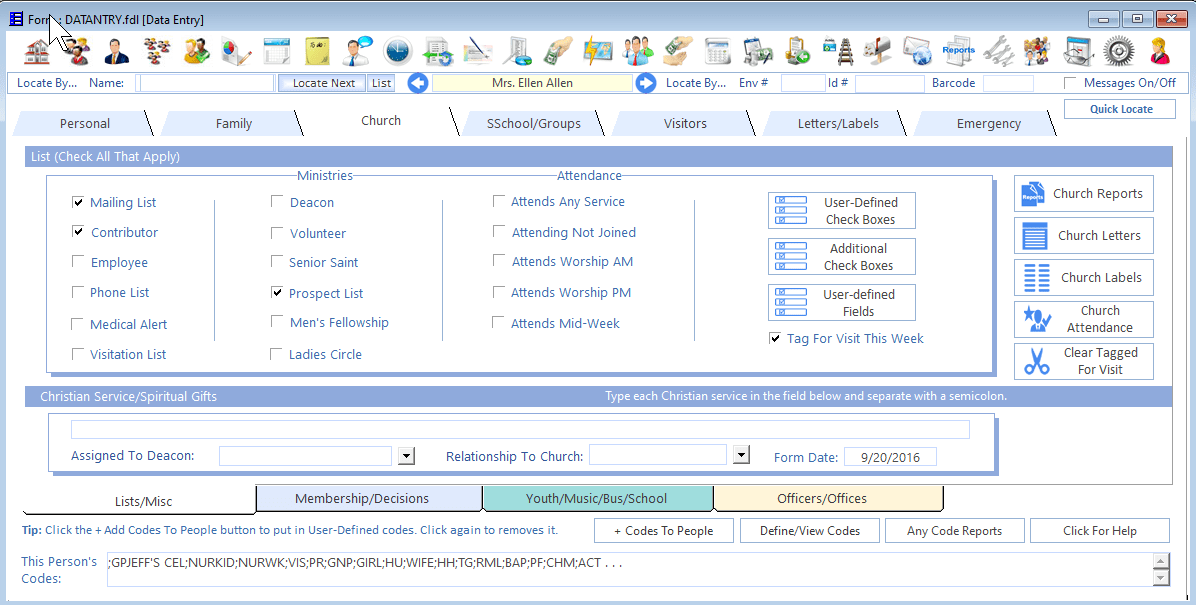
Task: Click the Define/View Codes button
Action: point(809,531)
